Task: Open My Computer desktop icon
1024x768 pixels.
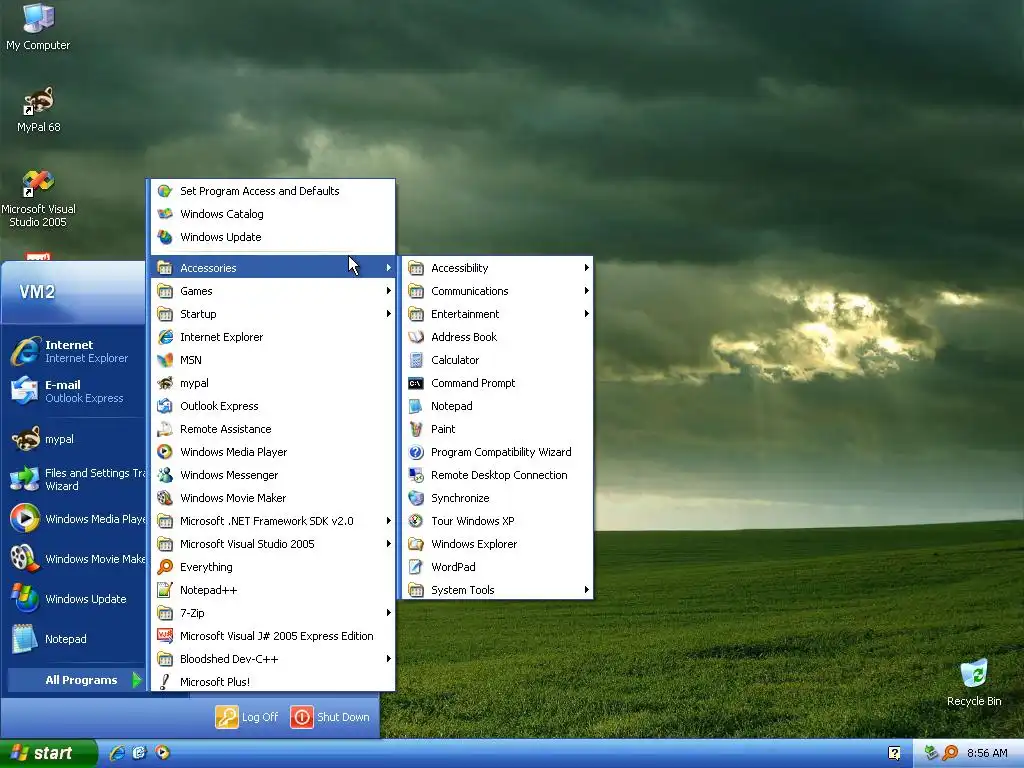Action: (x=38, y=27)
